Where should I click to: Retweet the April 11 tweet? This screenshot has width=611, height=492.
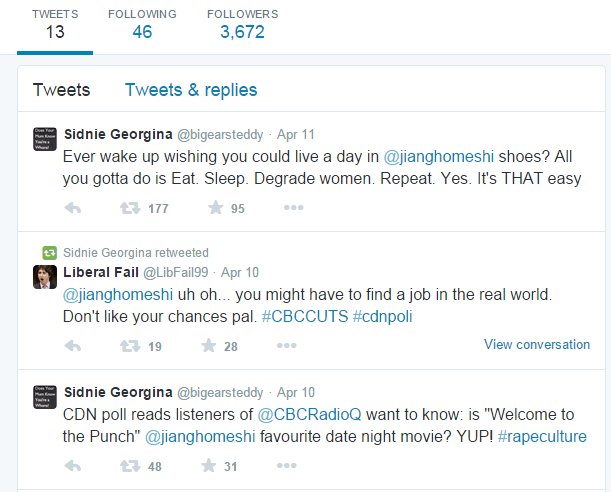(130, 208)
